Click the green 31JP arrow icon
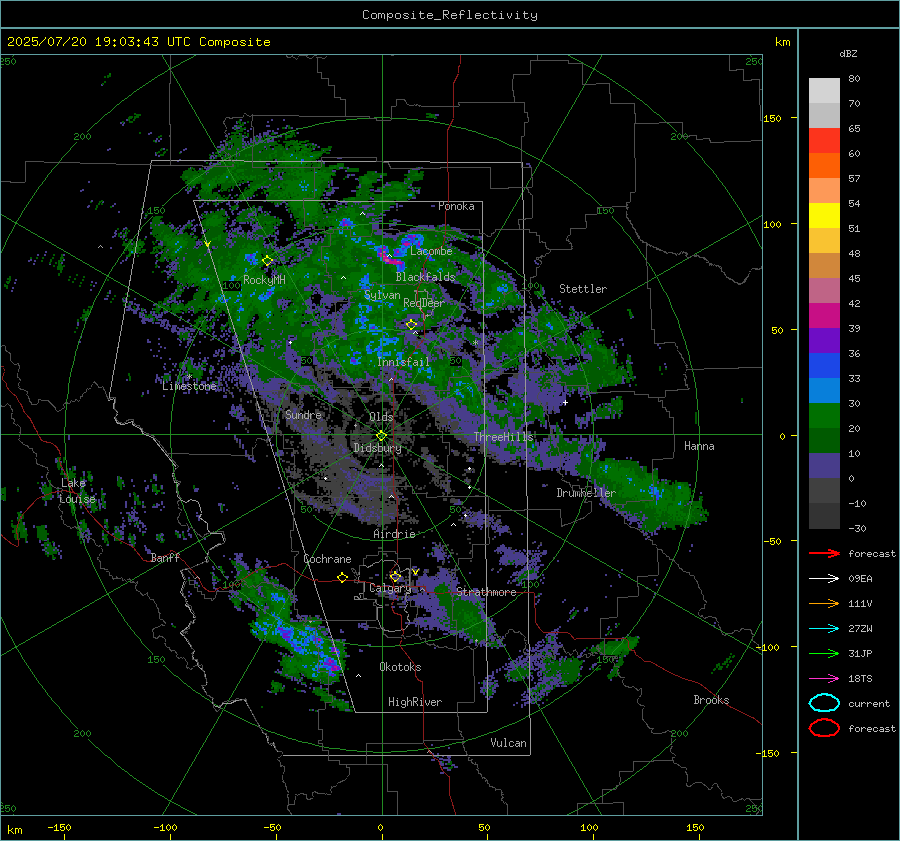The height and width of the screenshot is (841, 900). (824, 653)
